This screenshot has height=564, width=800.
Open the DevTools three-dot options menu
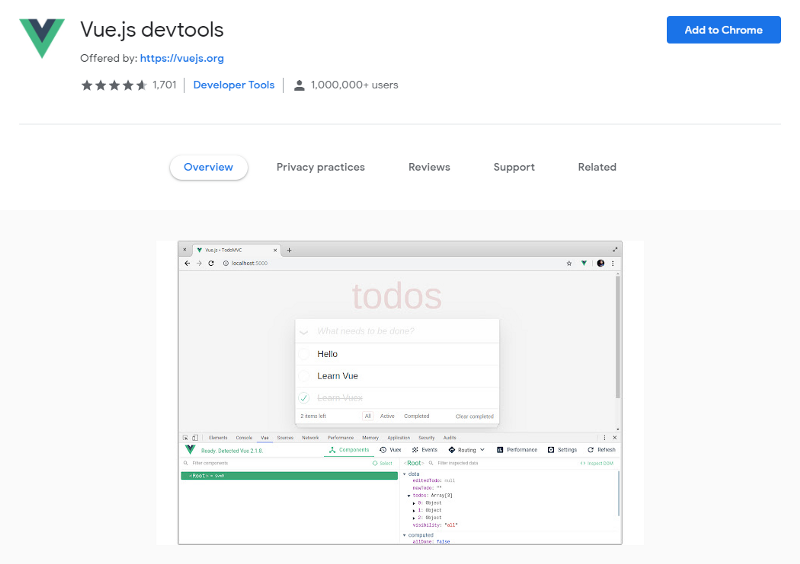pos(605,438)
